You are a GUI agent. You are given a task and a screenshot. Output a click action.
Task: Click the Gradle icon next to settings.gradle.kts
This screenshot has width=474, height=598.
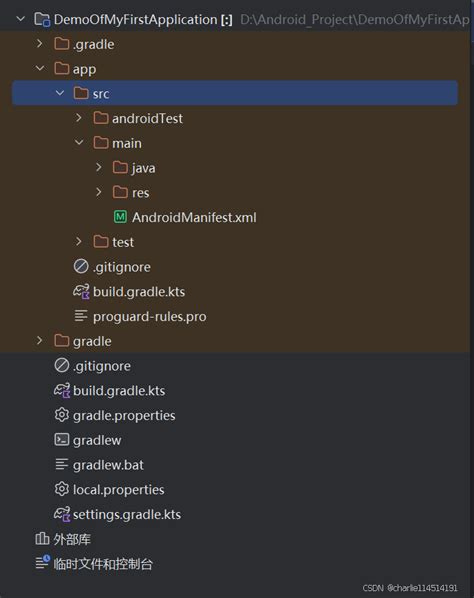pyautogui.click(x=62, y=514)
